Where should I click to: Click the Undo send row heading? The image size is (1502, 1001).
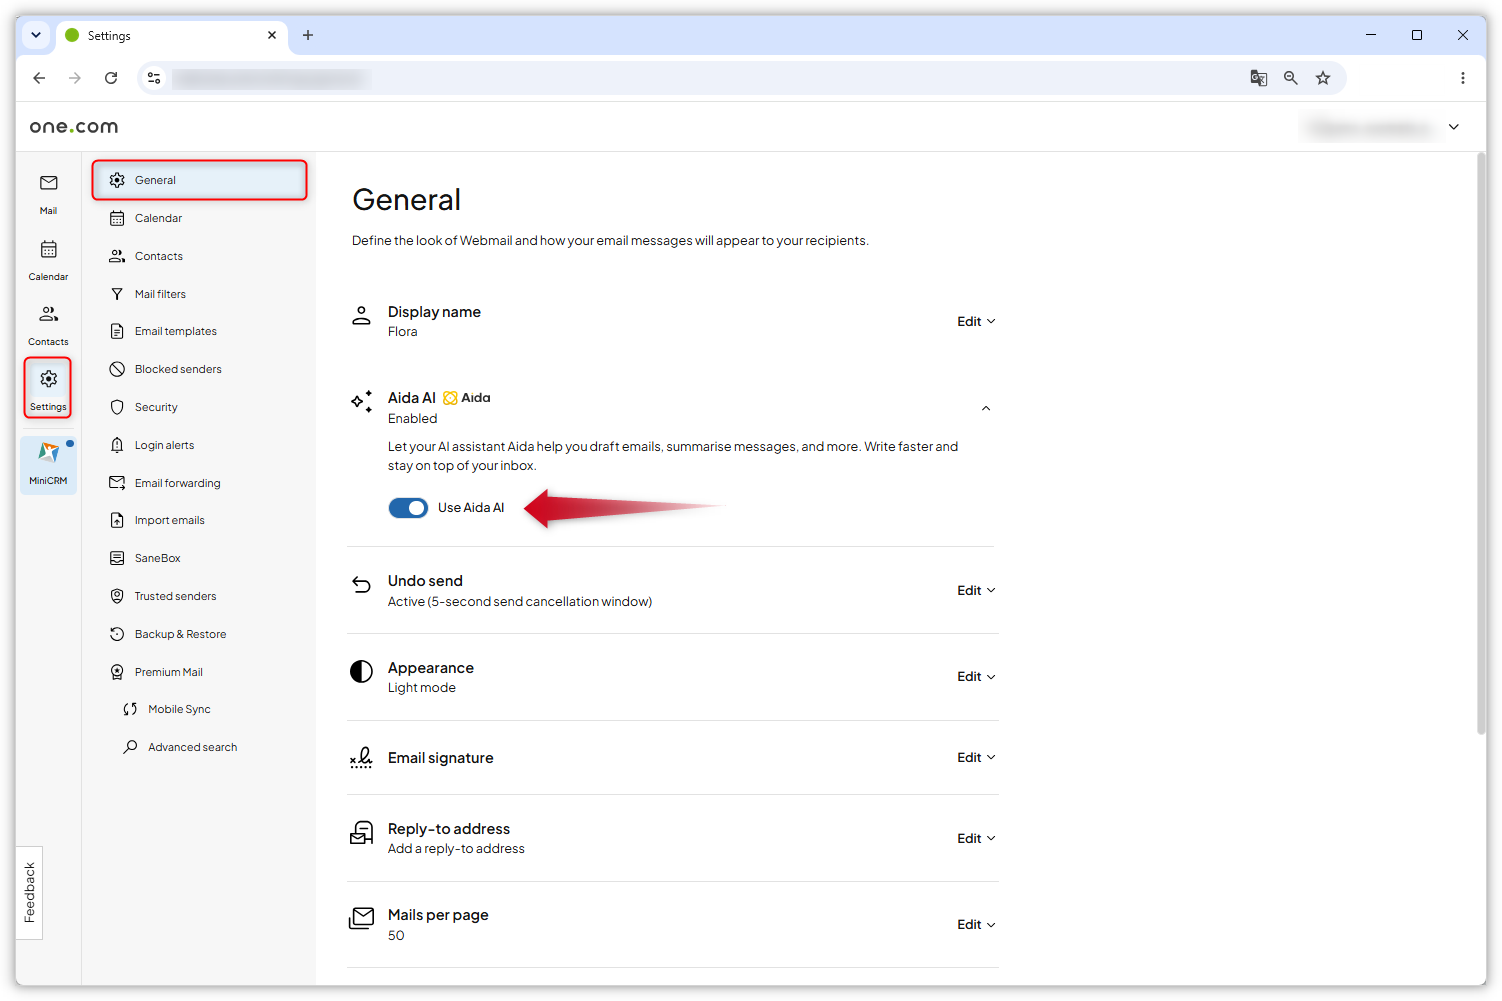(425, 581)
